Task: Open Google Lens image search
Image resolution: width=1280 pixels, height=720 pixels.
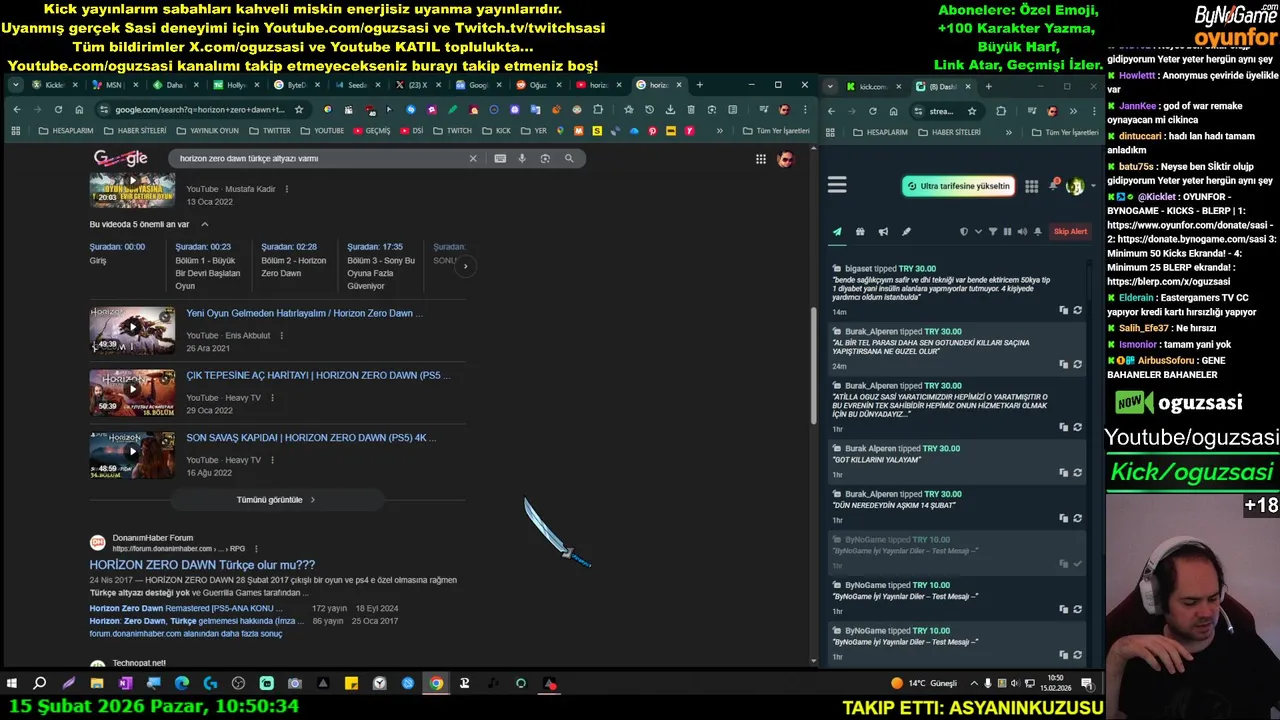Action: click(x=545, y=158)
